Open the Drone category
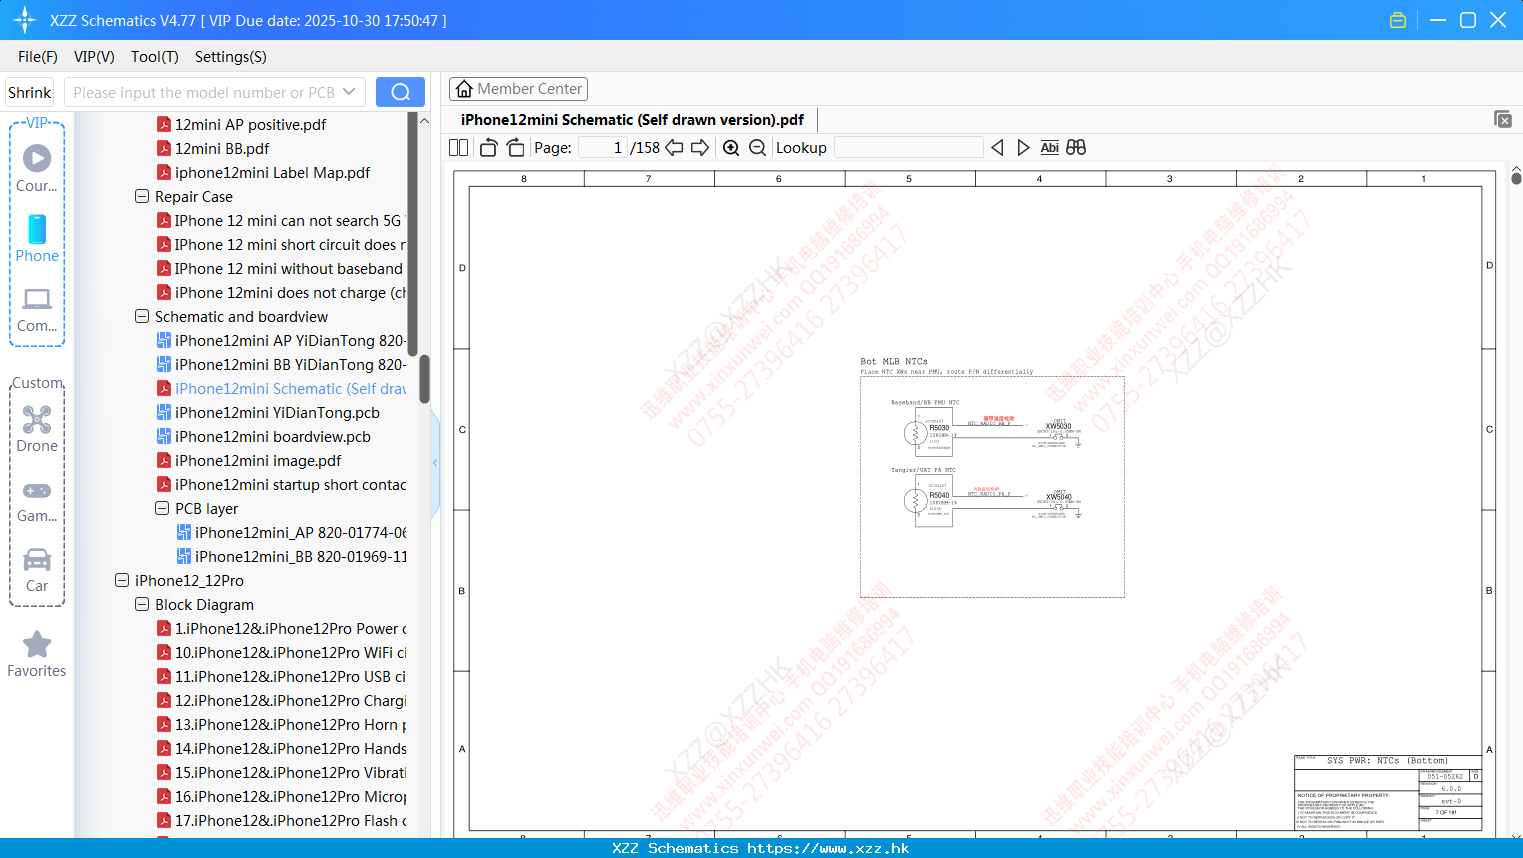The width and height of the screenshot is (1523, 858). [37, 428]
